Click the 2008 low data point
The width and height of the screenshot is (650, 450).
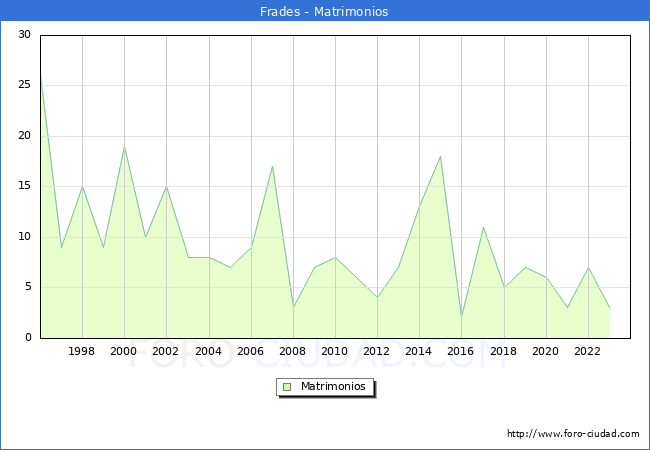293,307
